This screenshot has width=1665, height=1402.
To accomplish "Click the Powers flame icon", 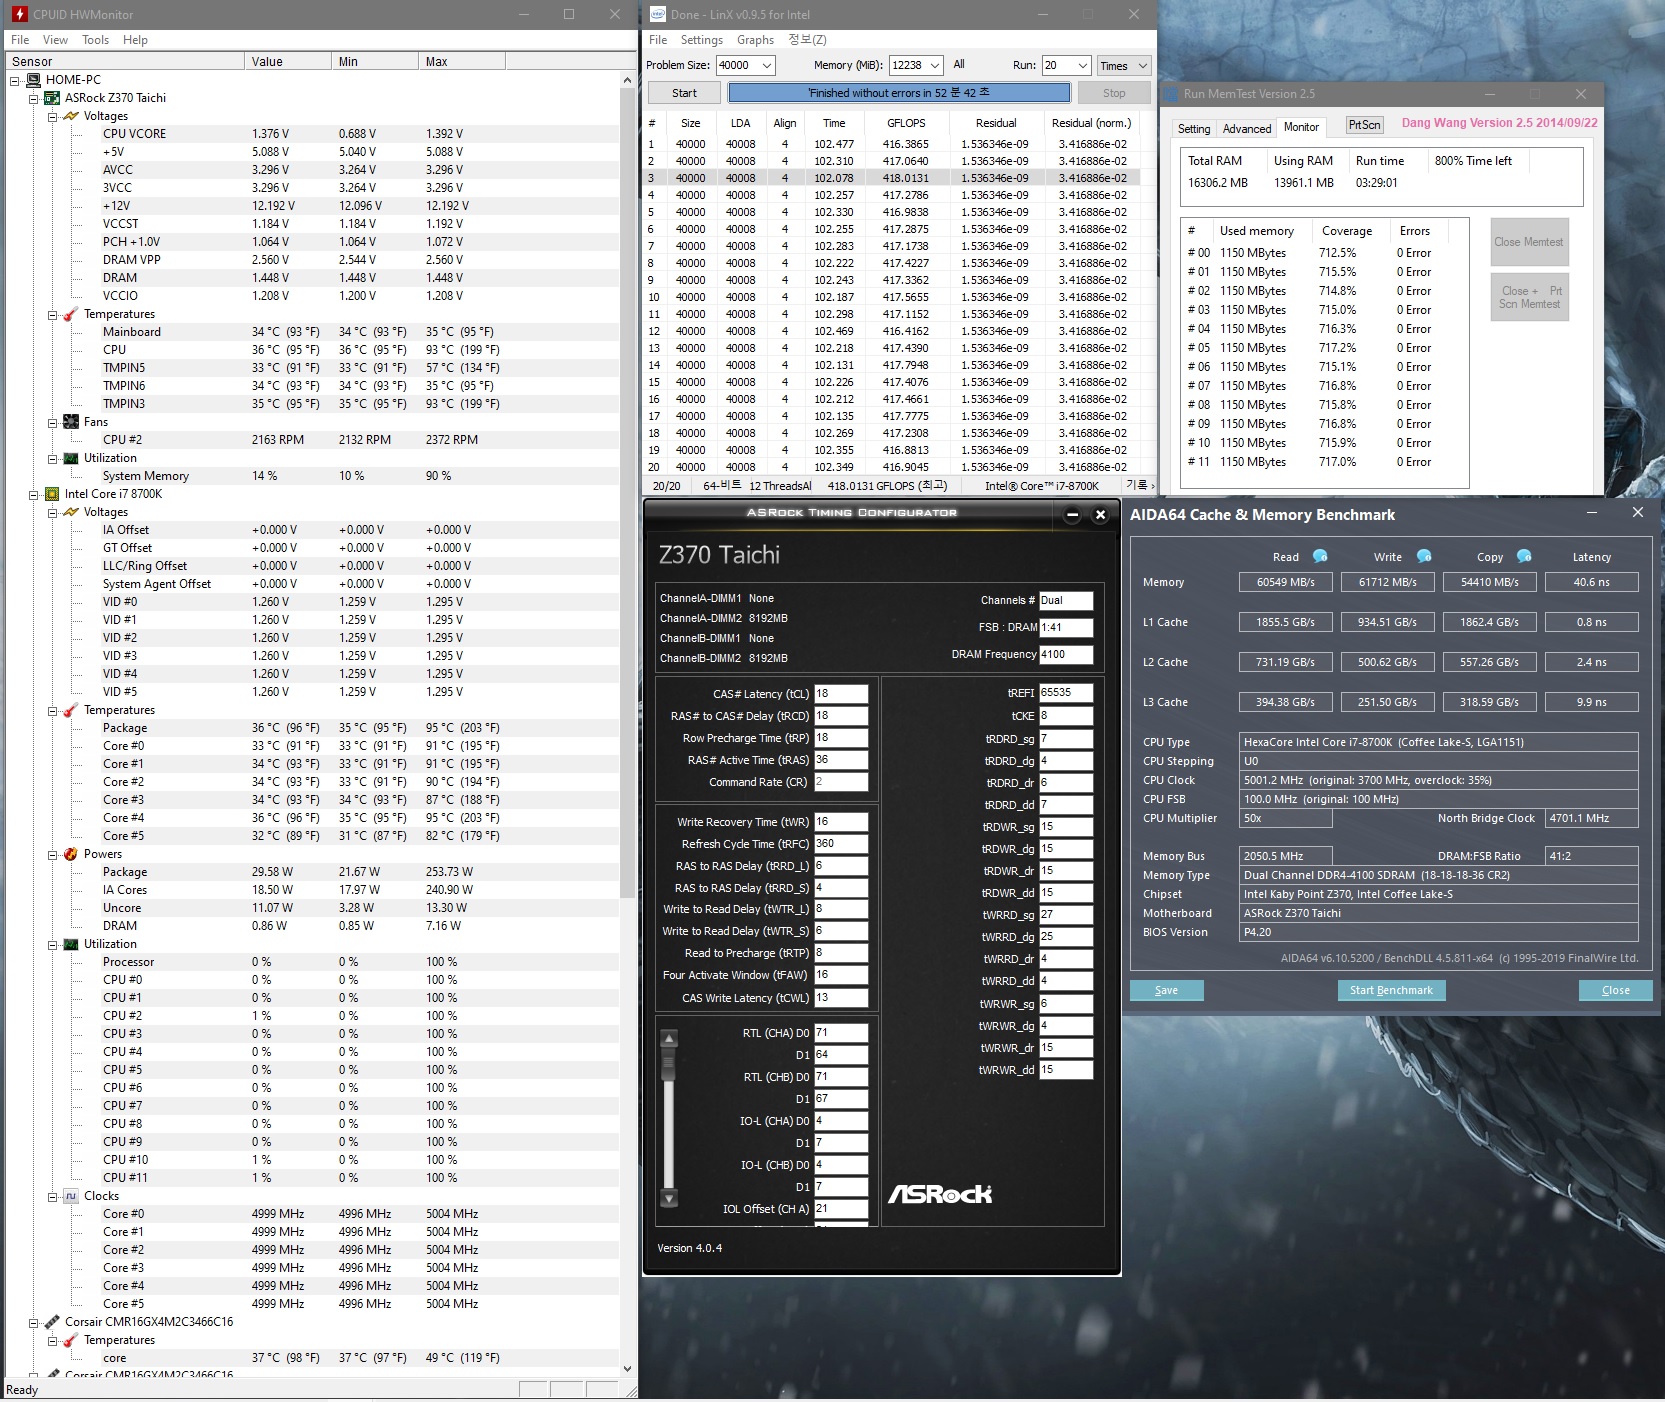I will (71, 854).
